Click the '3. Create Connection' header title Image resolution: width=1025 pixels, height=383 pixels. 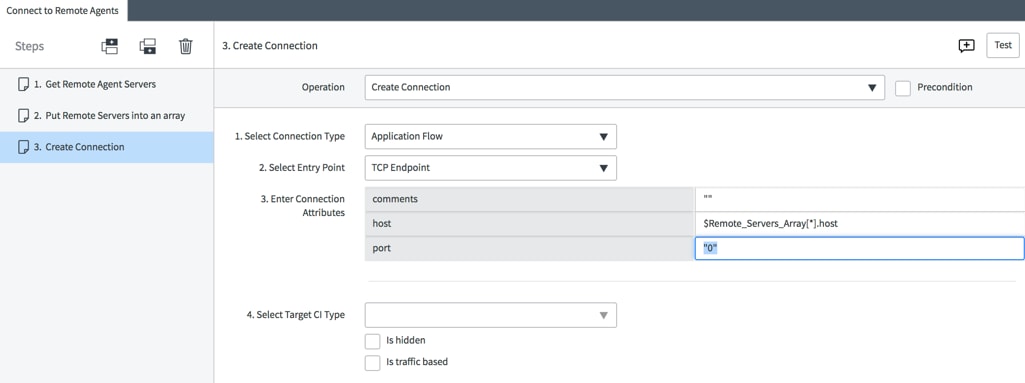pos(270,46)
